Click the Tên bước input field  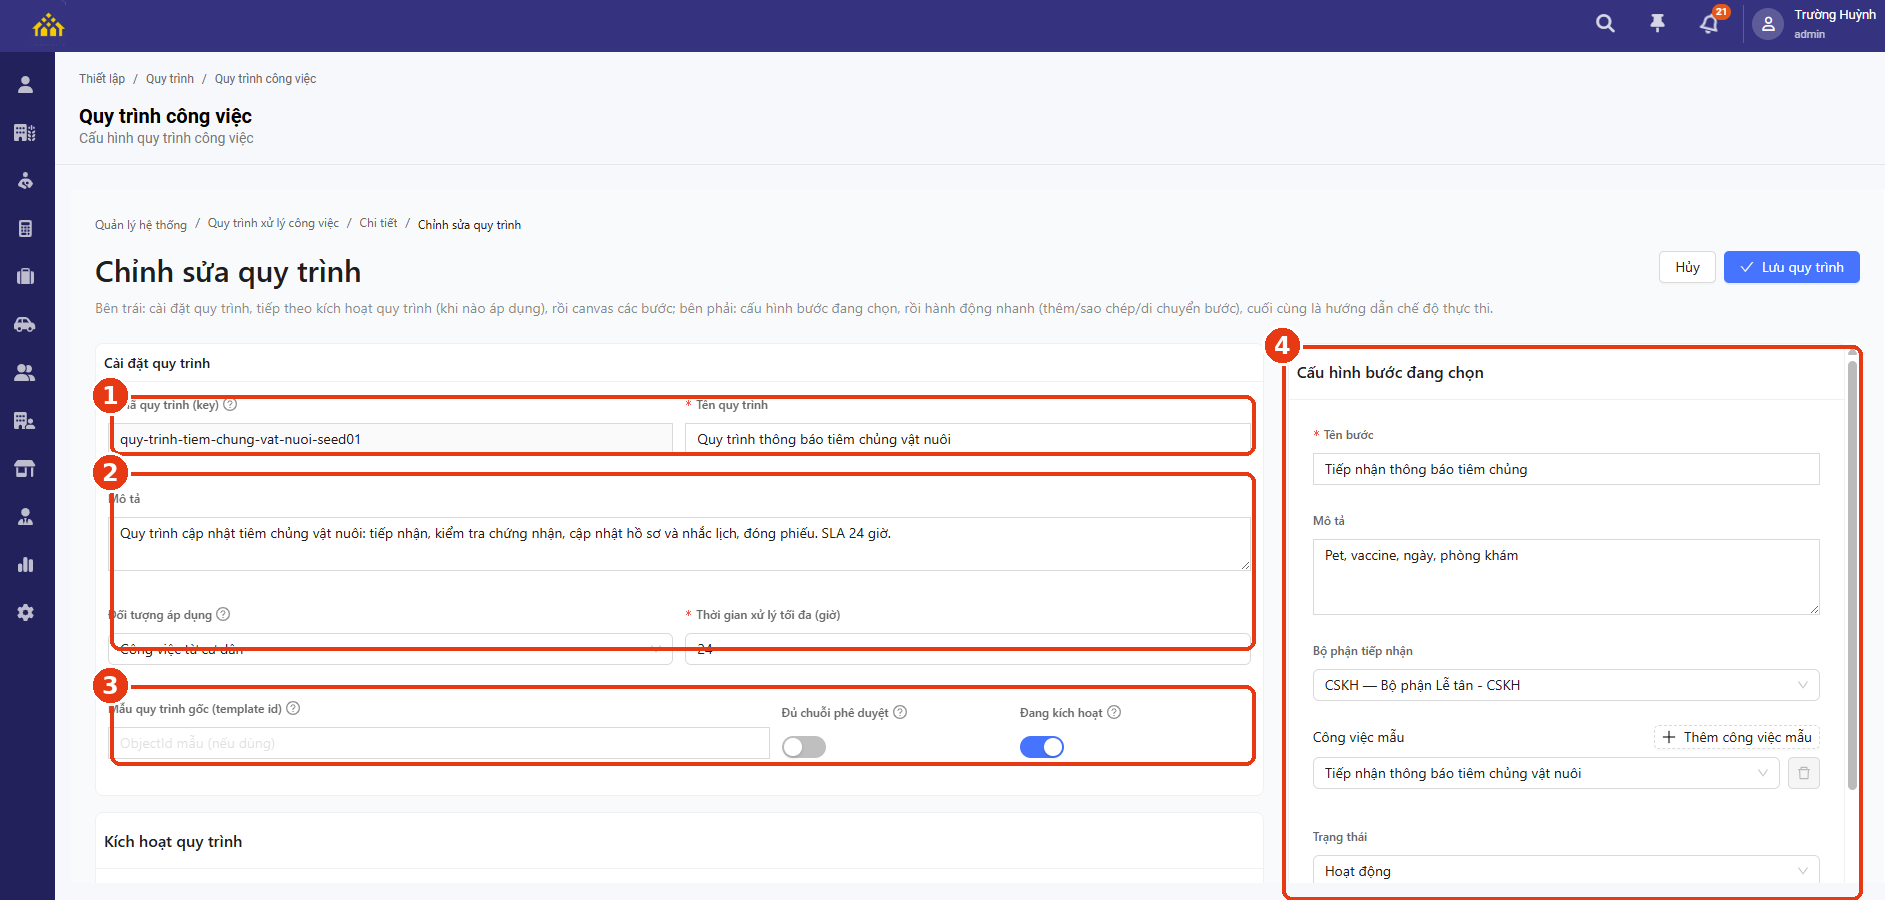coord(1566,469)
